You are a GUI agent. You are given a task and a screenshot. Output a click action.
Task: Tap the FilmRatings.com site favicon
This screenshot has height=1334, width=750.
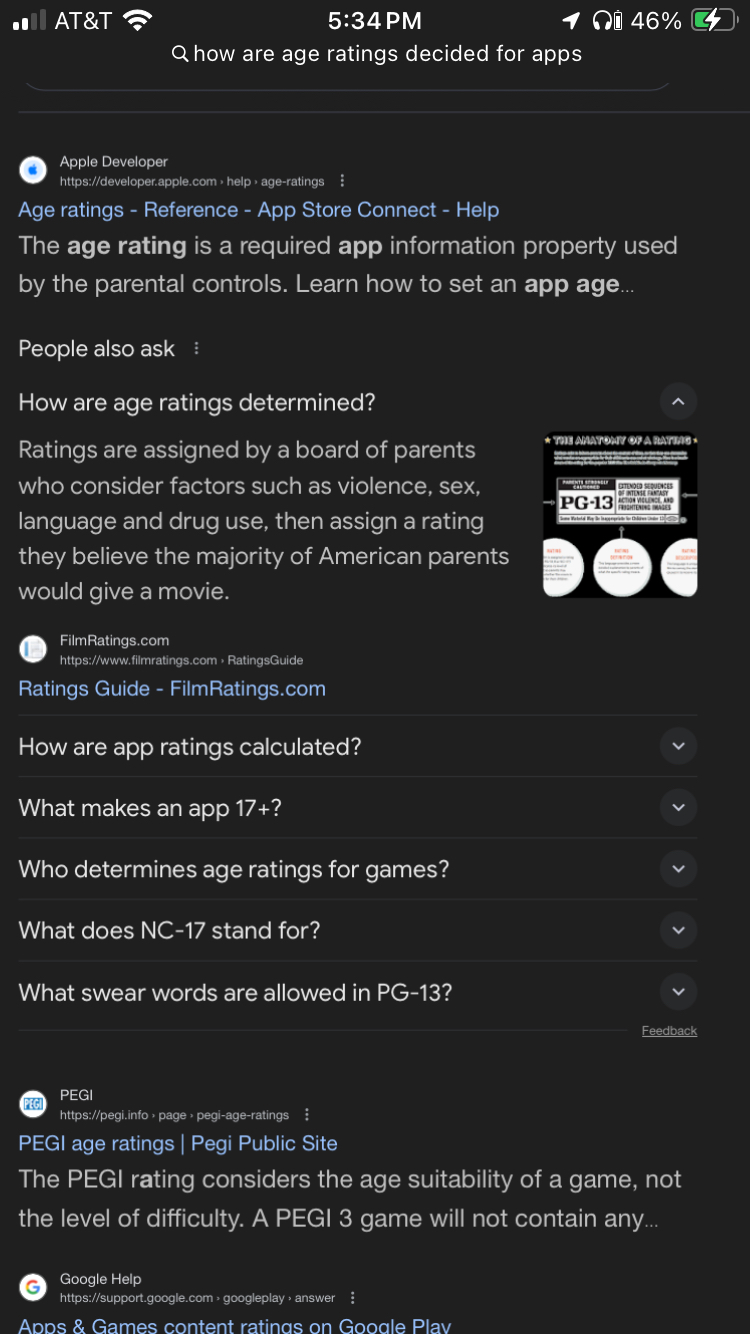click(x=33, y=650)
